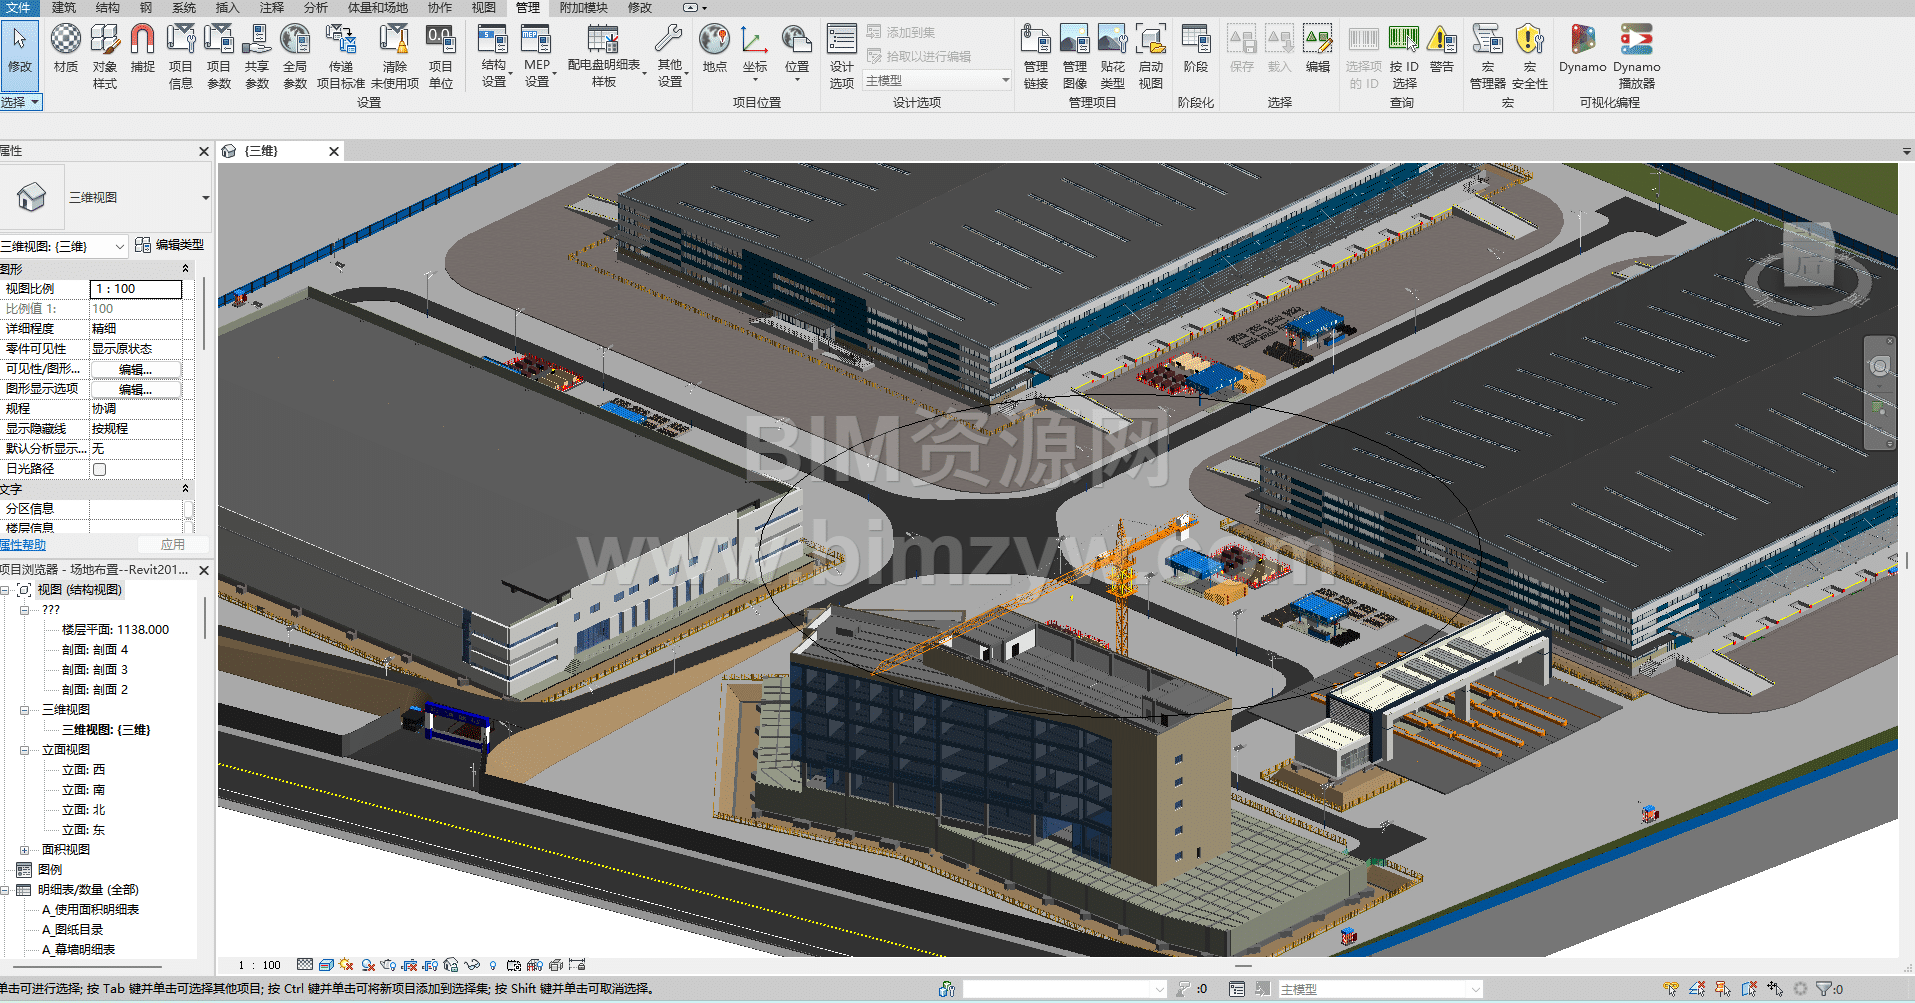Image resolution: width=1915 pixels, height=1003 pixels.
Task: Collapse the 三维视图 tree node
Action: [x=25, y=710]
